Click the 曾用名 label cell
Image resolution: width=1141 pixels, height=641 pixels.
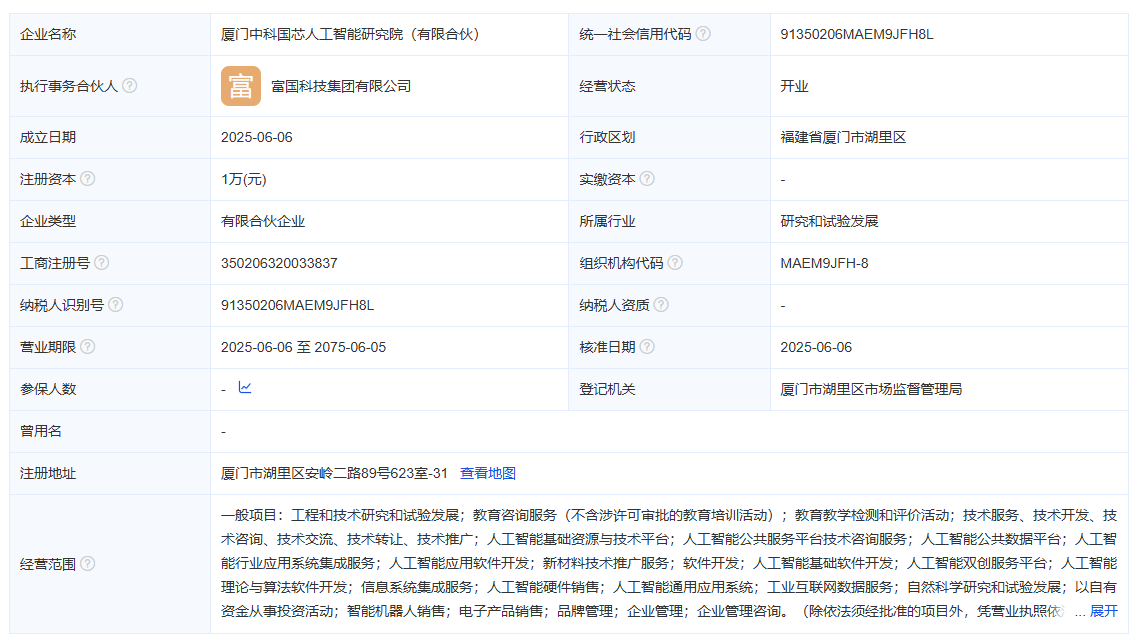pyautogui.click(x=110, y=431)
